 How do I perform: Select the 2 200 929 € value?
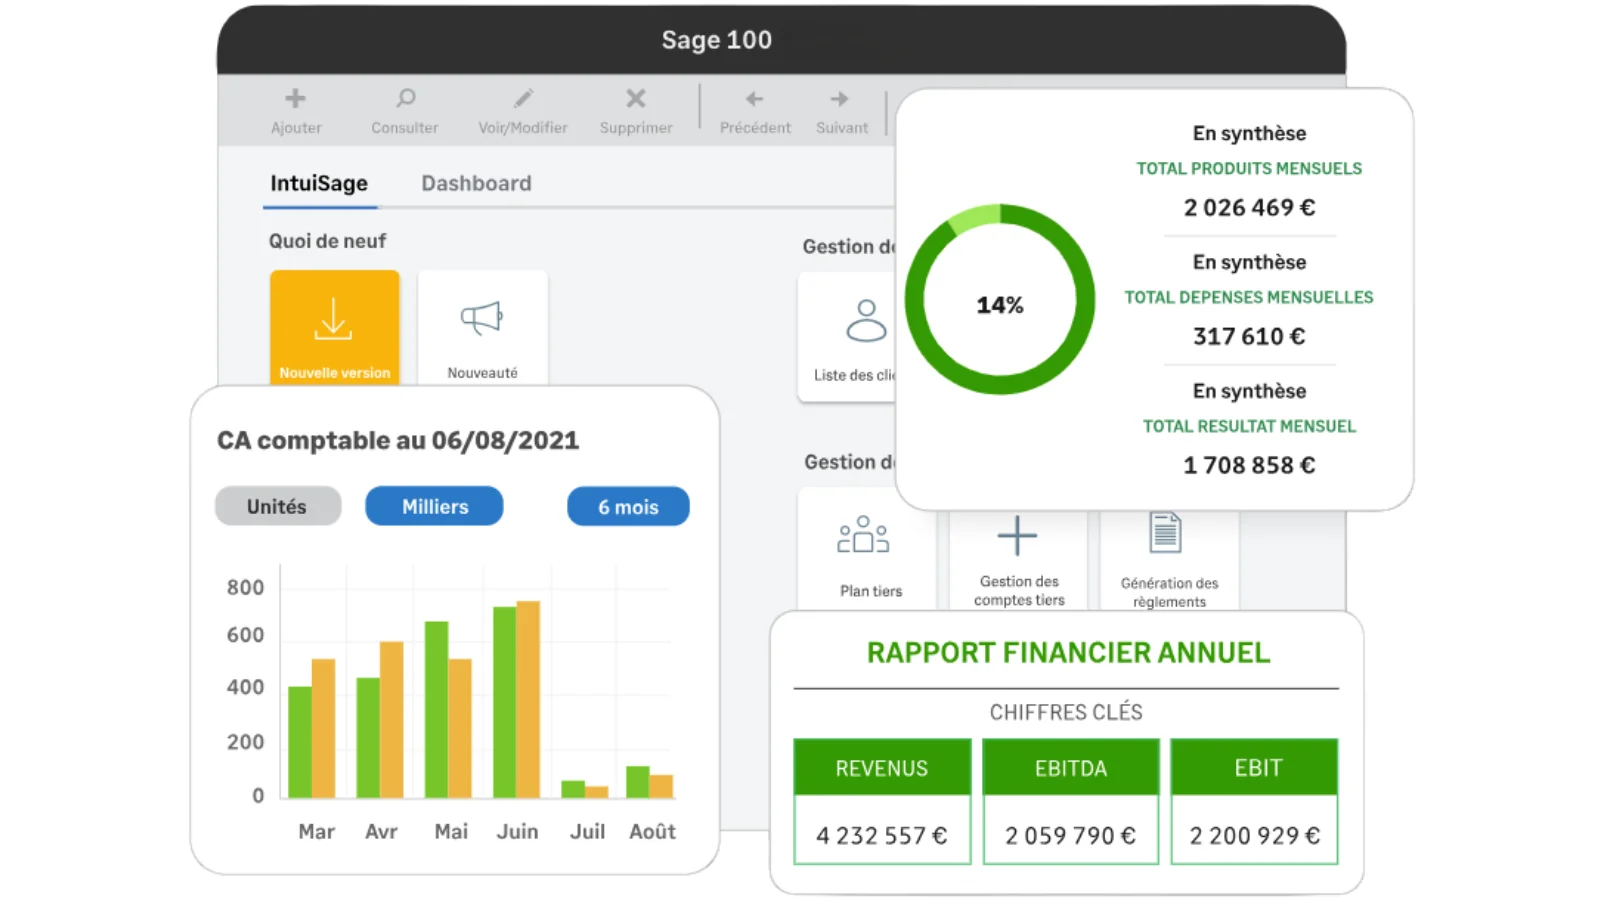click(1255, 835)
